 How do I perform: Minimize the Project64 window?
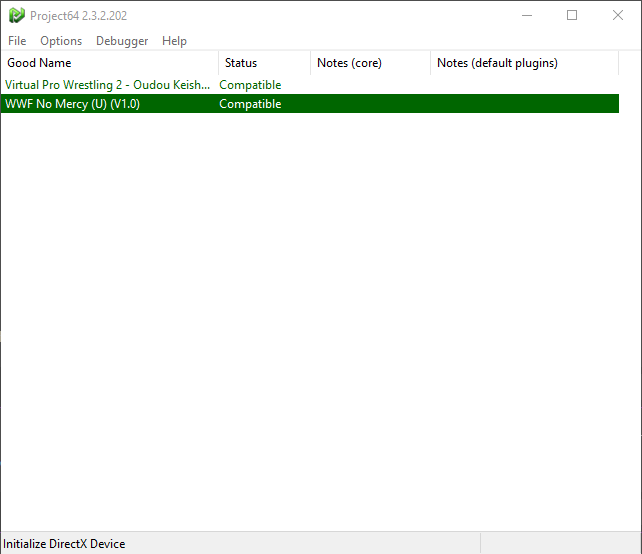pyautogui.click(x=527, y=16)
